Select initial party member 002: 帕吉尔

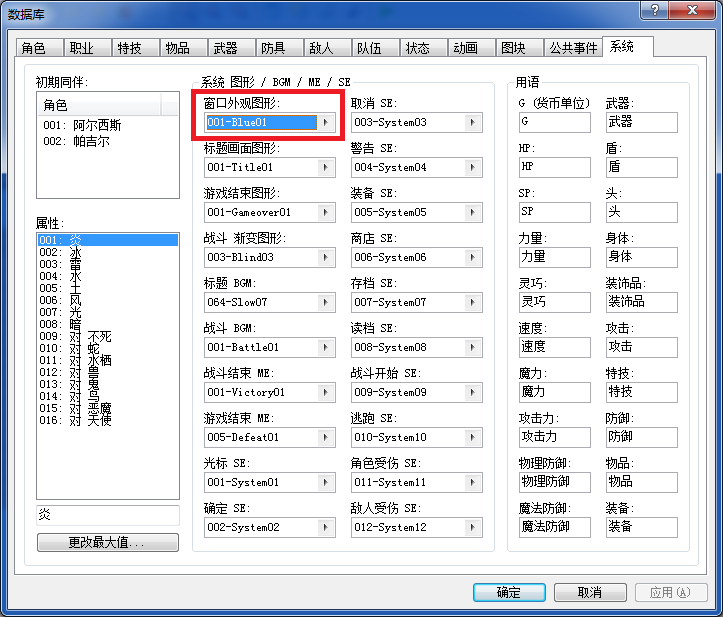[x=77, y=141]
